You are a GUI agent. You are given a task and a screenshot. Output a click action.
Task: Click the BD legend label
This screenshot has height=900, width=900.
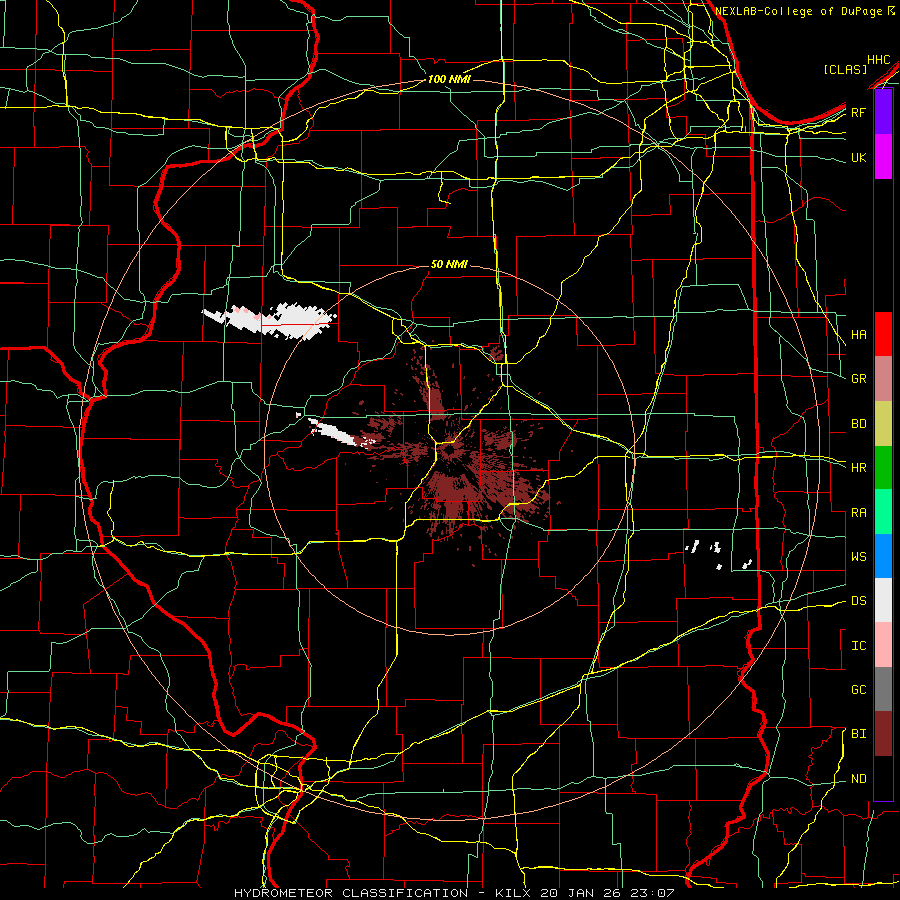click(859, 424)
